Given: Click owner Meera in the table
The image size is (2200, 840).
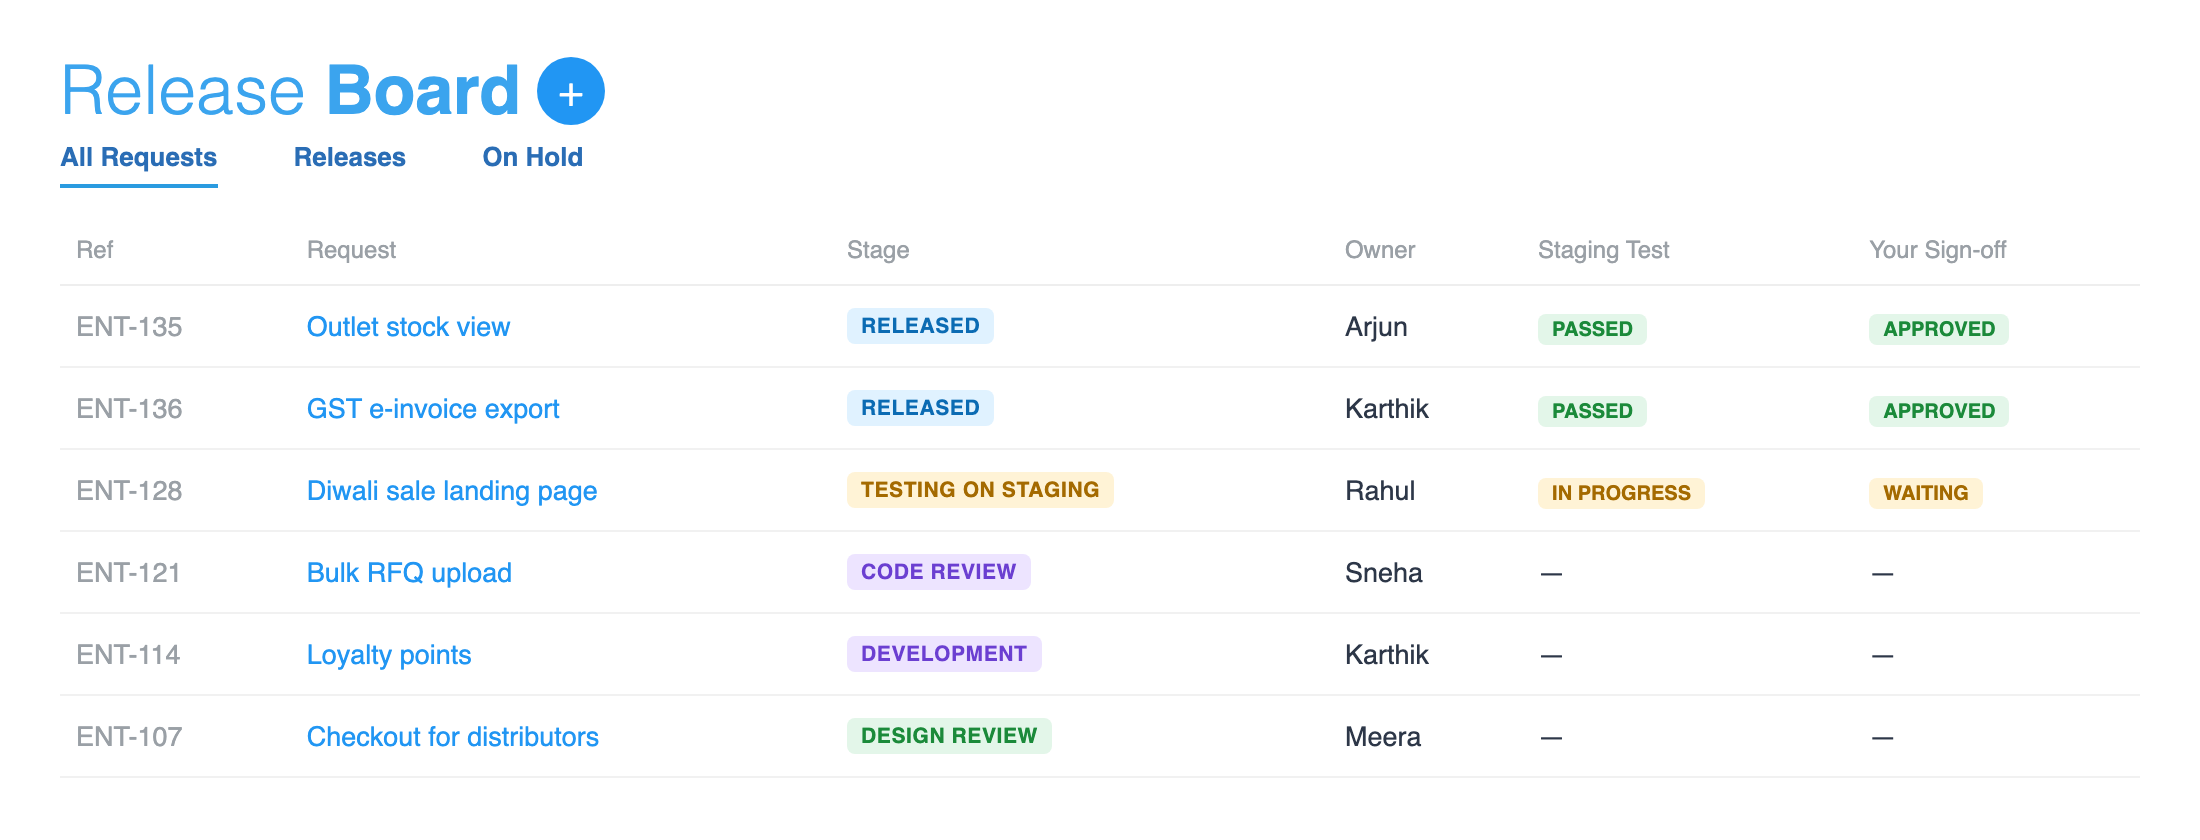Looking at the screenshot, I should 1383,737.
